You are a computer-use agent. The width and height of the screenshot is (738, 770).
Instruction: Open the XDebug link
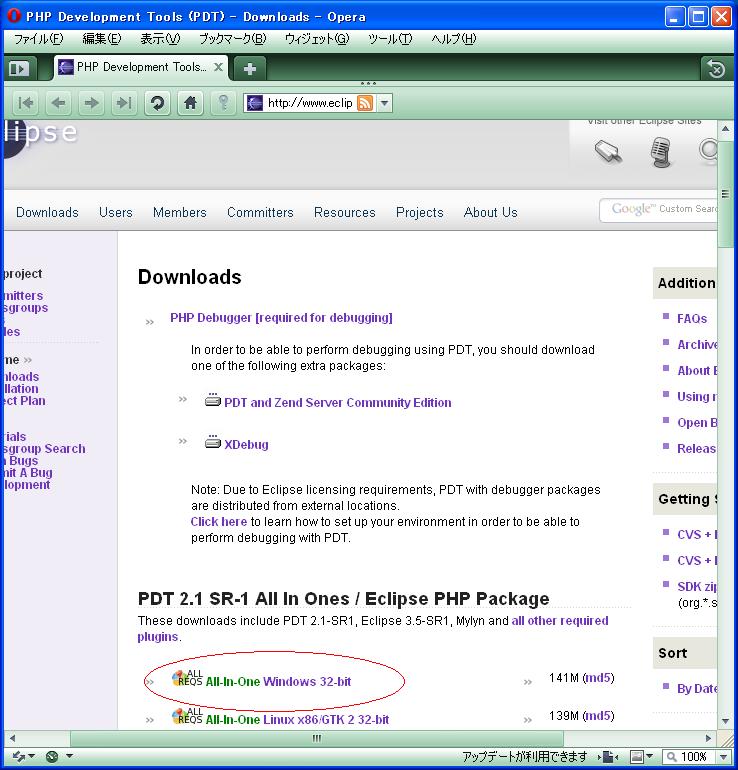click(246, 444)
